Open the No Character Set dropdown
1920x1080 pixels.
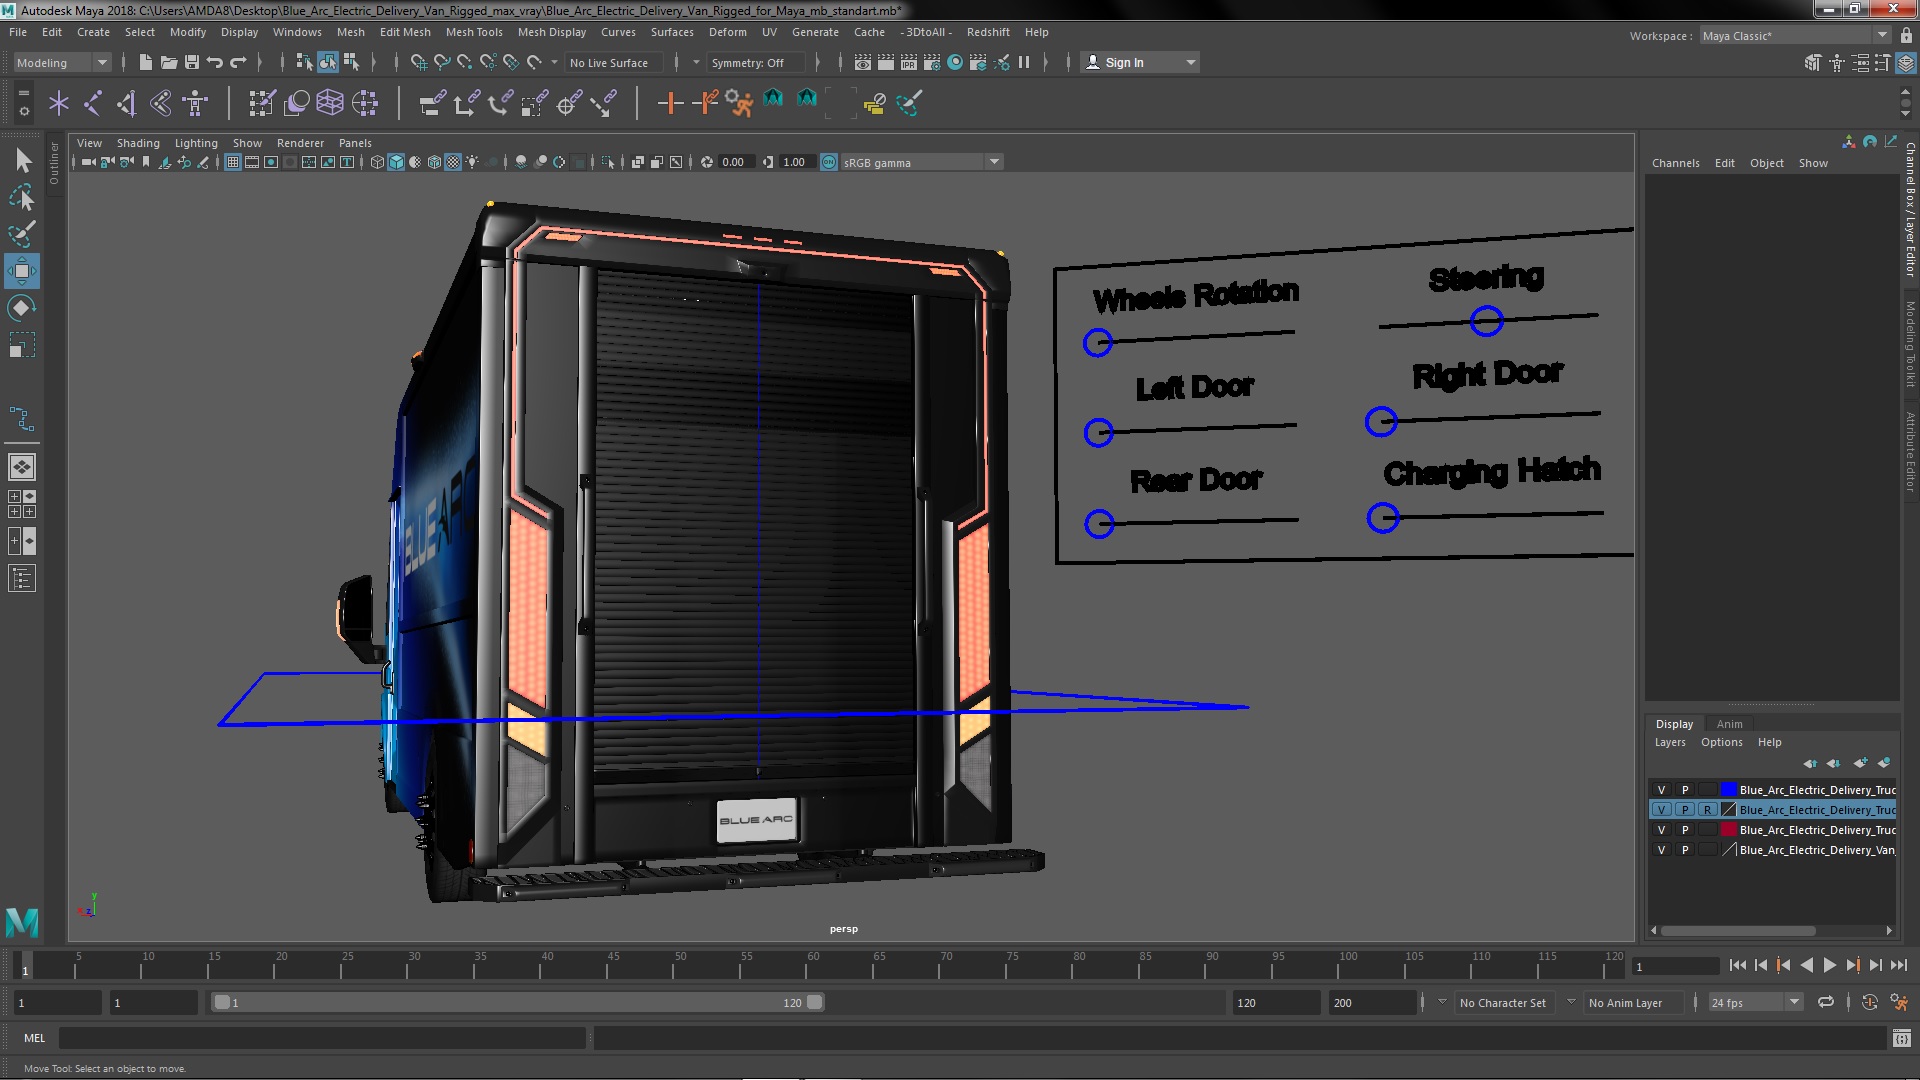pos(1504,1002)
